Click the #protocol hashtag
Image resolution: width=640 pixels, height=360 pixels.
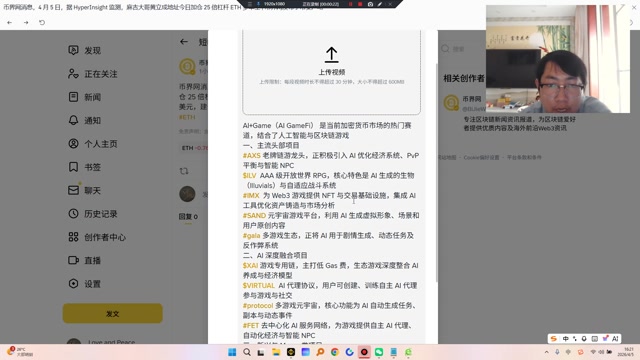click(x=258, y=305)
